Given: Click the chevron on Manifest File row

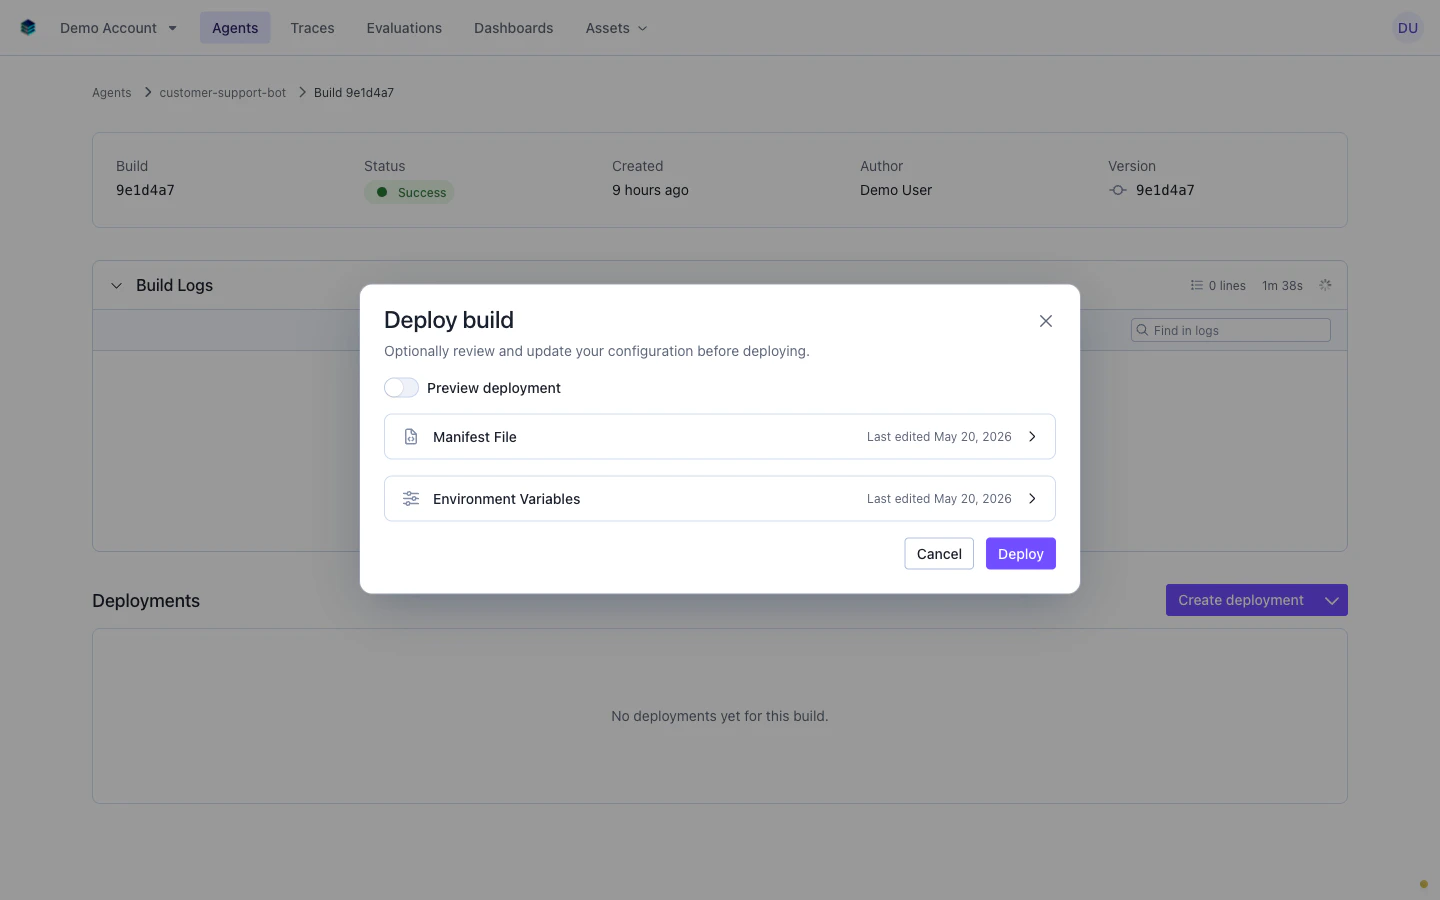Looking at the screenshot, I should pos(1033,437).
